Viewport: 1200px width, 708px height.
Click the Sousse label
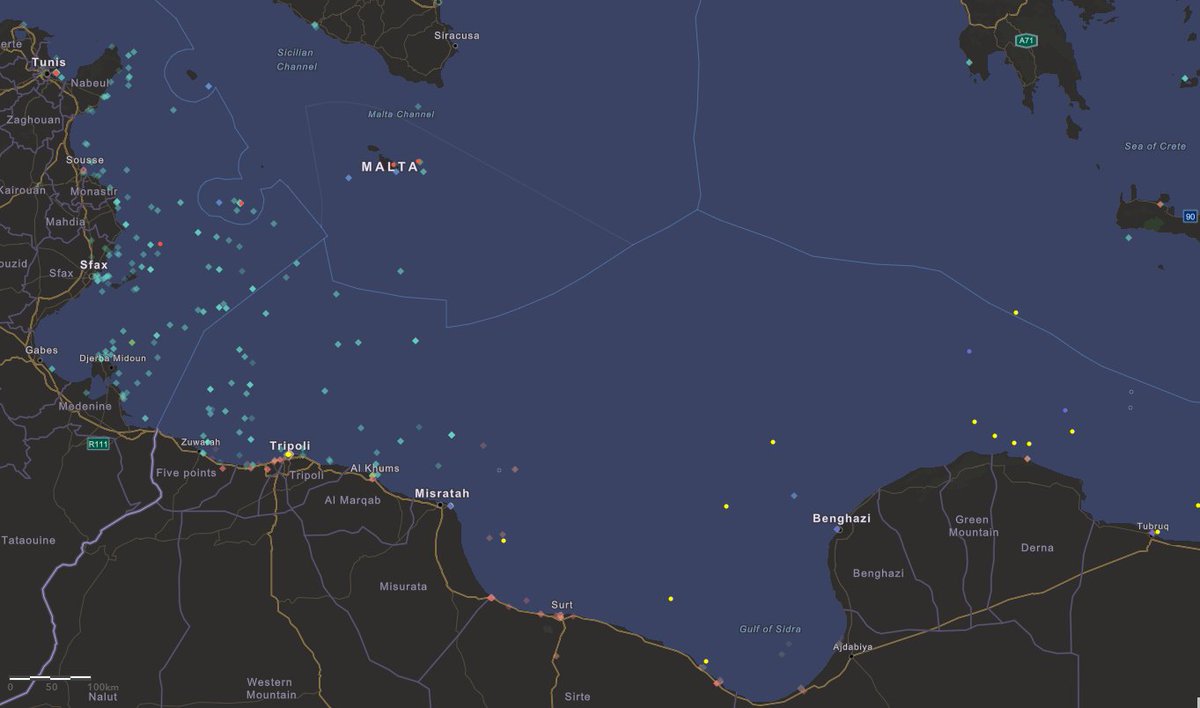(84, 160)
